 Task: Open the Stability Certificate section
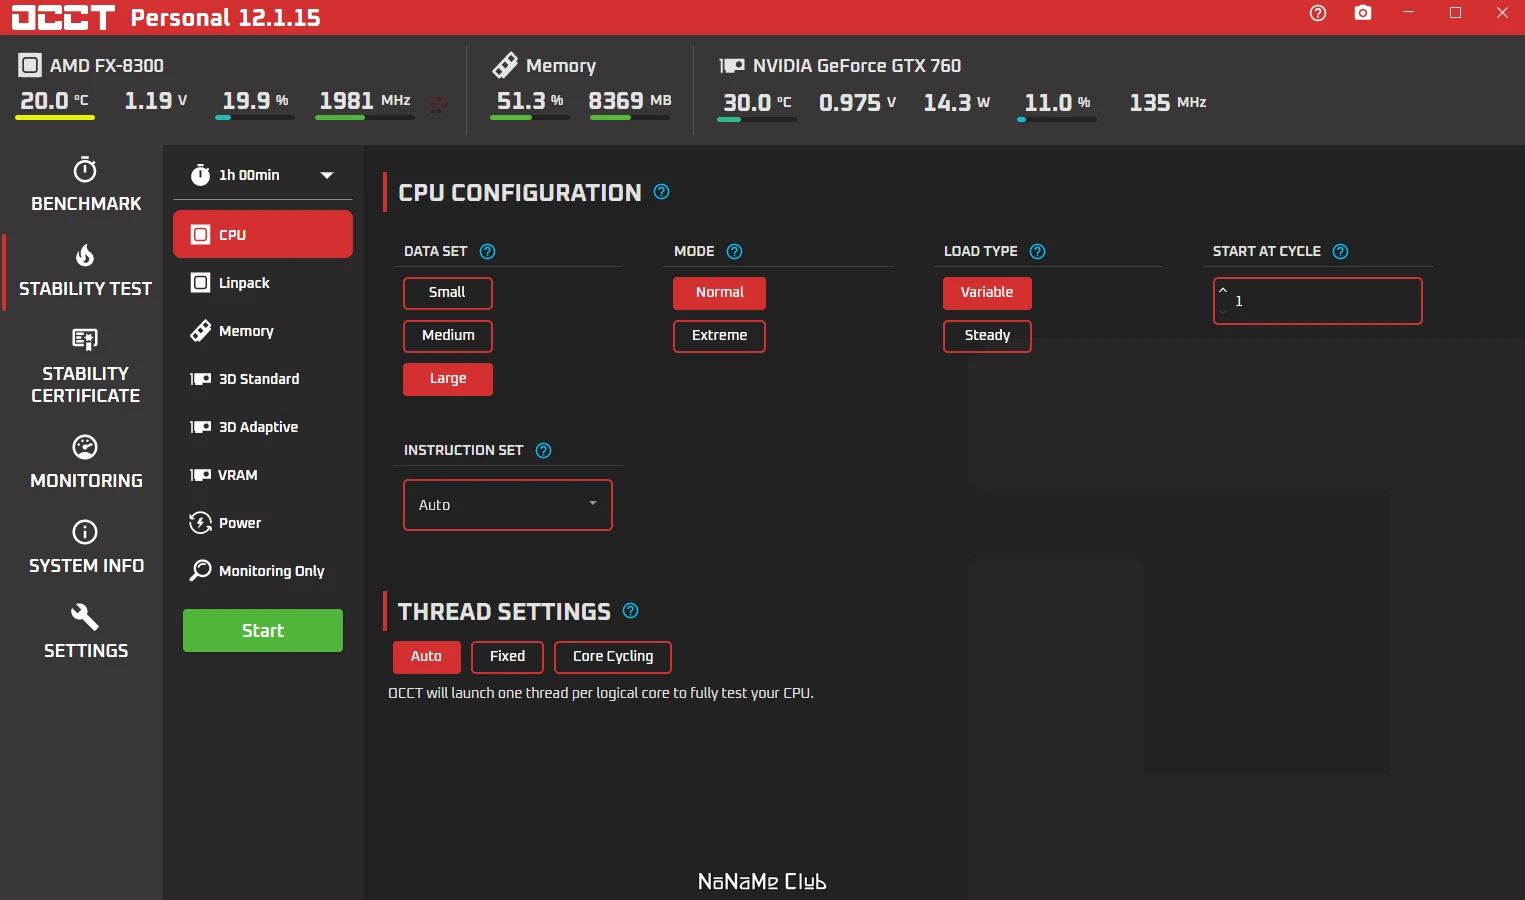coord(84,367)
